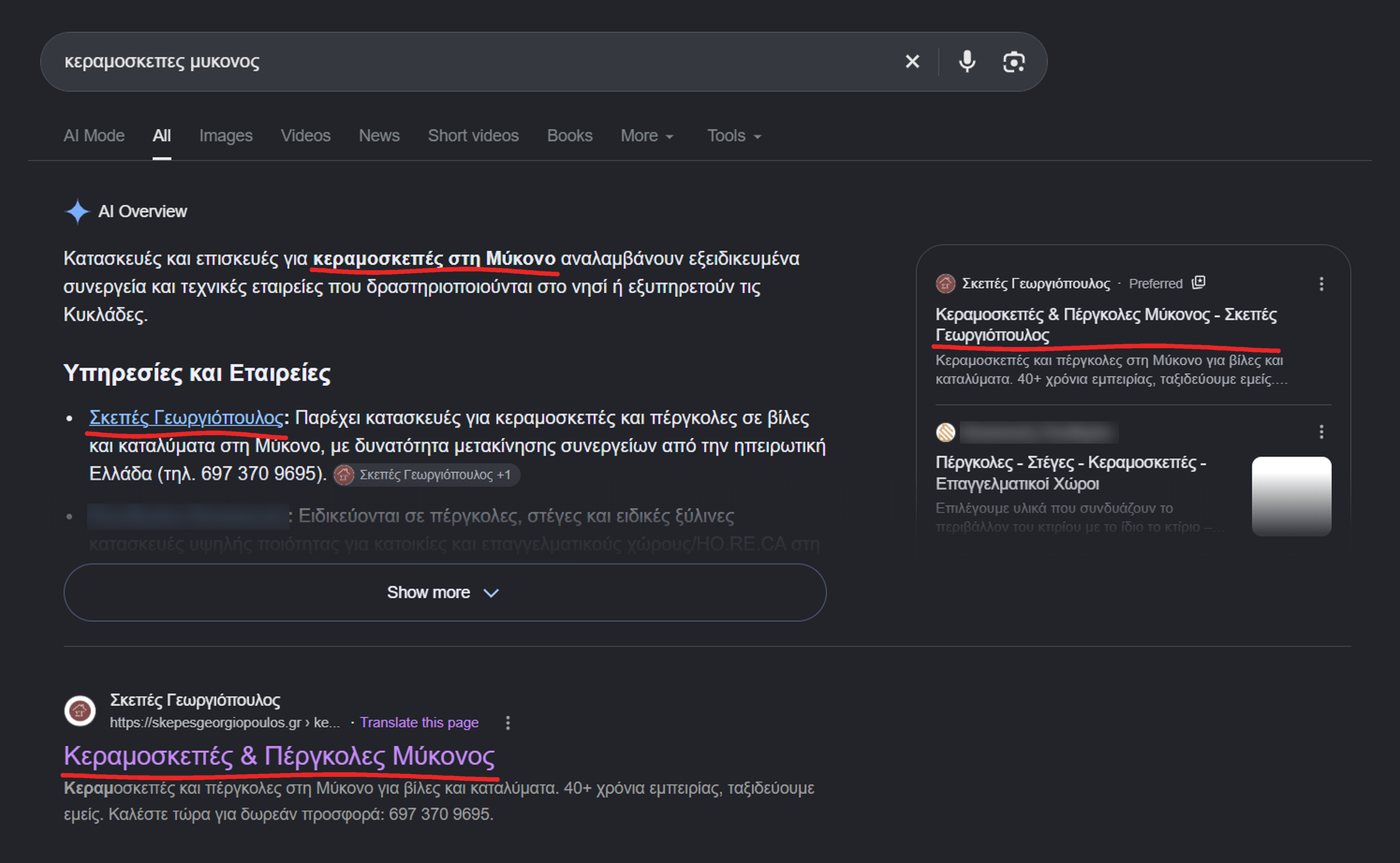Select the Images tab

[x=226, y=136]
